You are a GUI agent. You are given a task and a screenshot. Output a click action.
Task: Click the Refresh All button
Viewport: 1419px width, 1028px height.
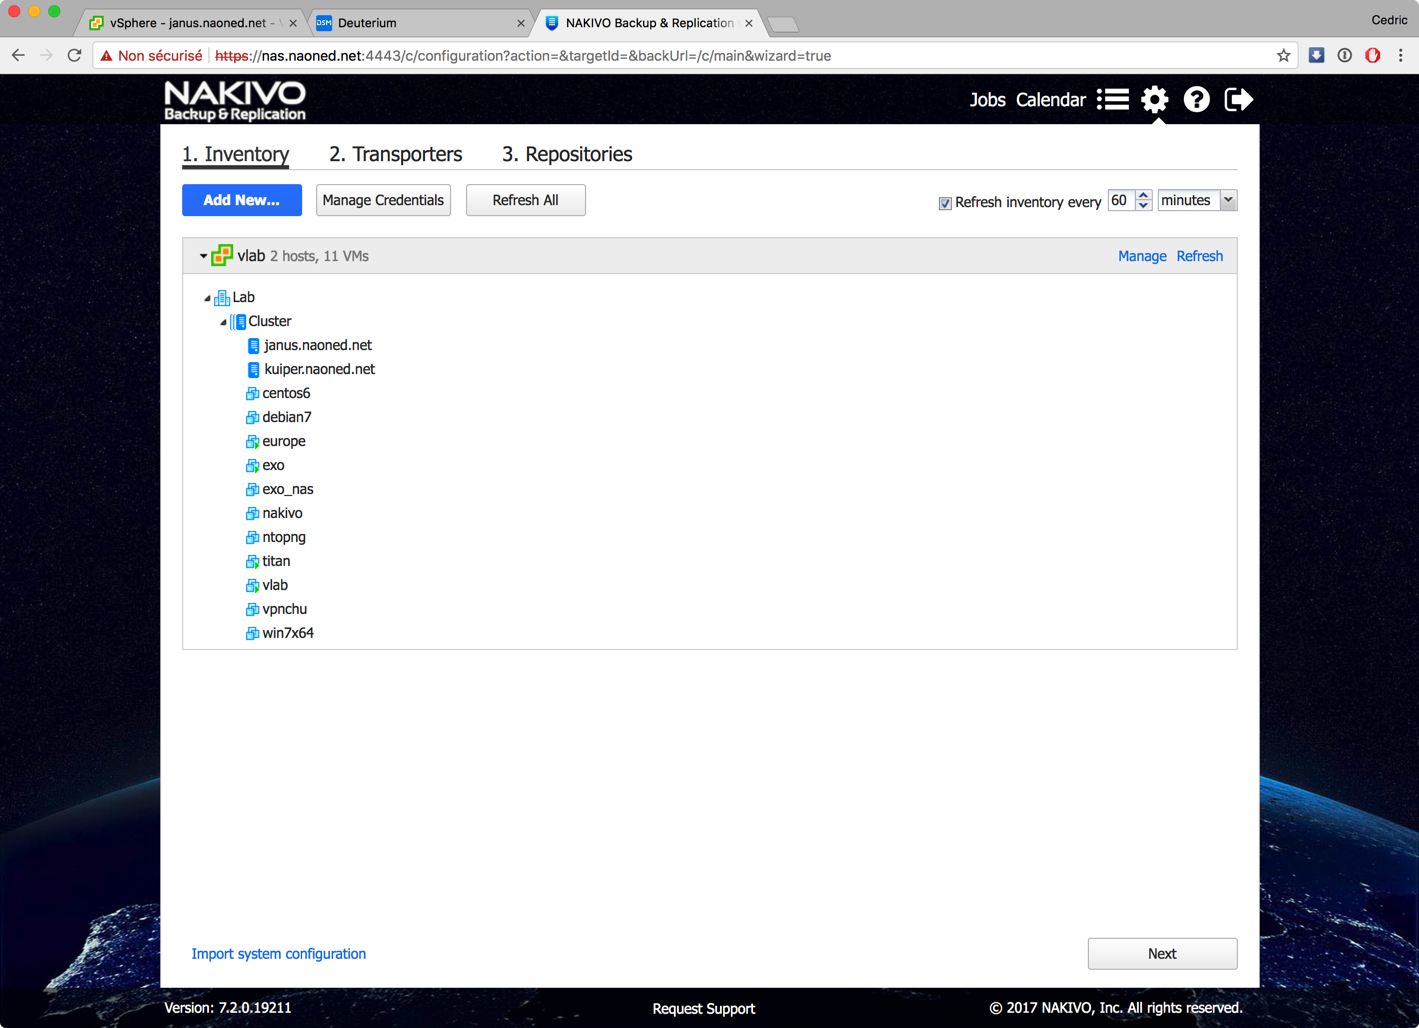(x=526, y=200)
